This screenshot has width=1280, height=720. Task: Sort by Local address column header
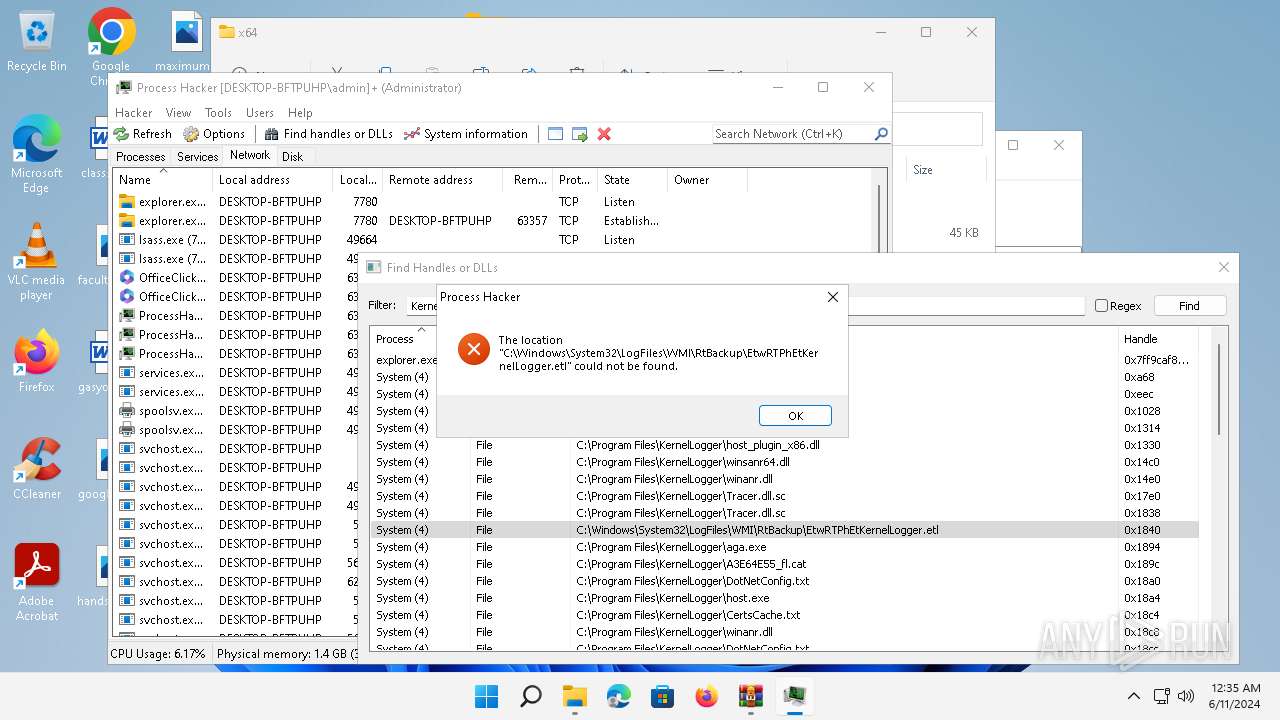tap(273, 180)
